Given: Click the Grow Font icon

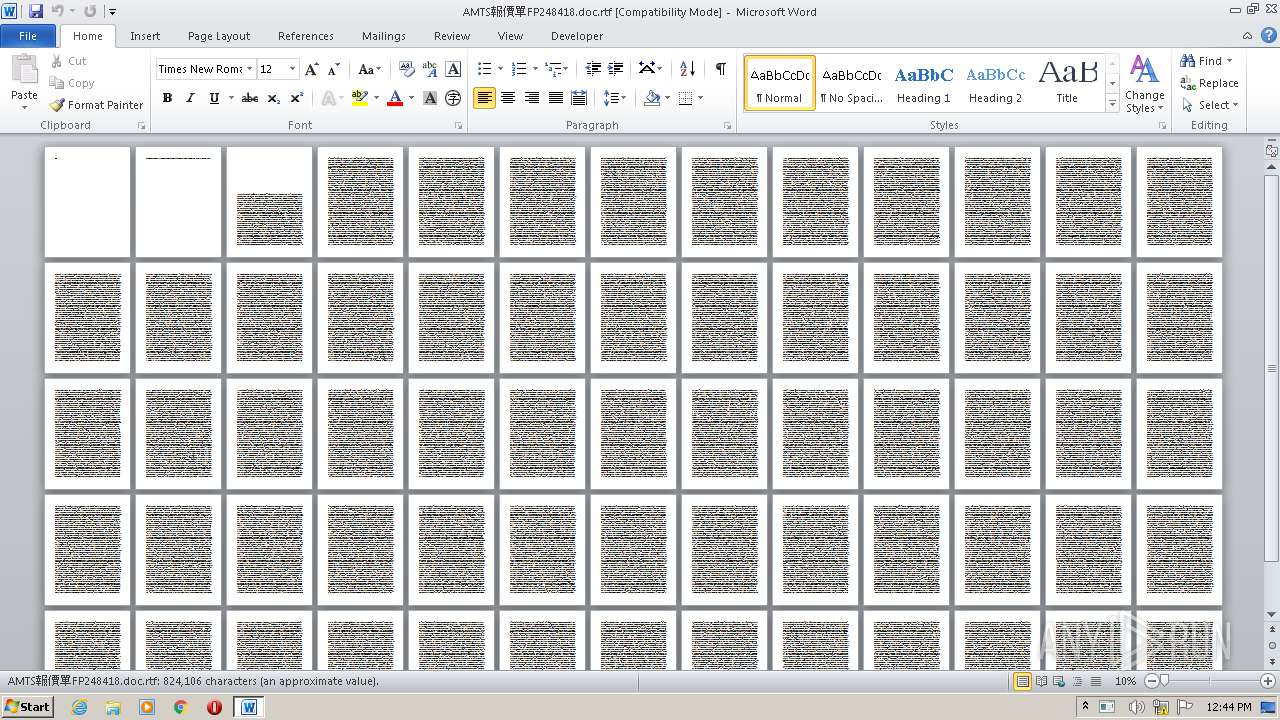Looking at the screenshot, I should tap(312, 69).
